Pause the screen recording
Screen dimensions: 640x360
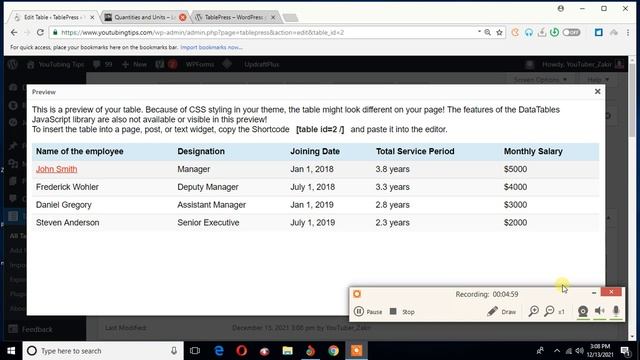point(368,311)
